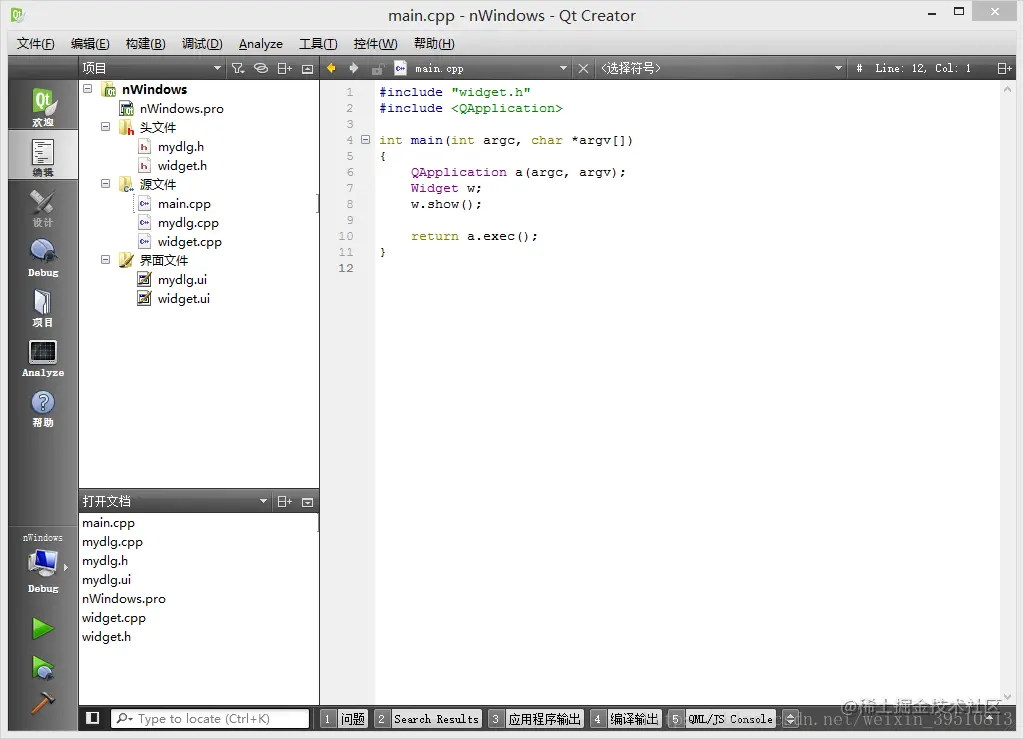Collapse the 界面文件 forms folder

(105, 259)
